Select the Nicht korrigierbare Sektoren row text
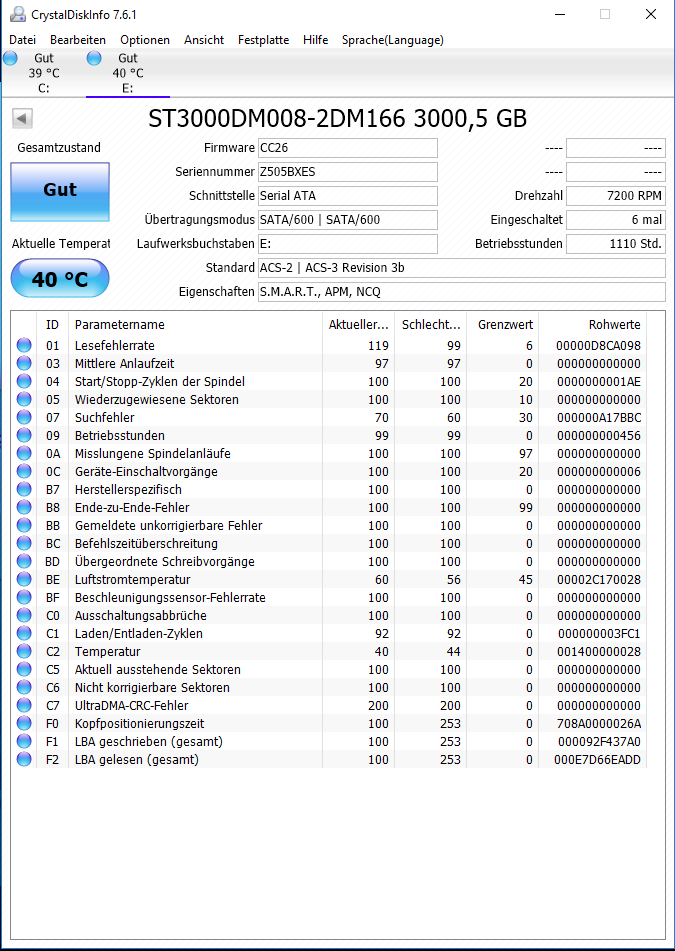675x951 pixels. 152,688
